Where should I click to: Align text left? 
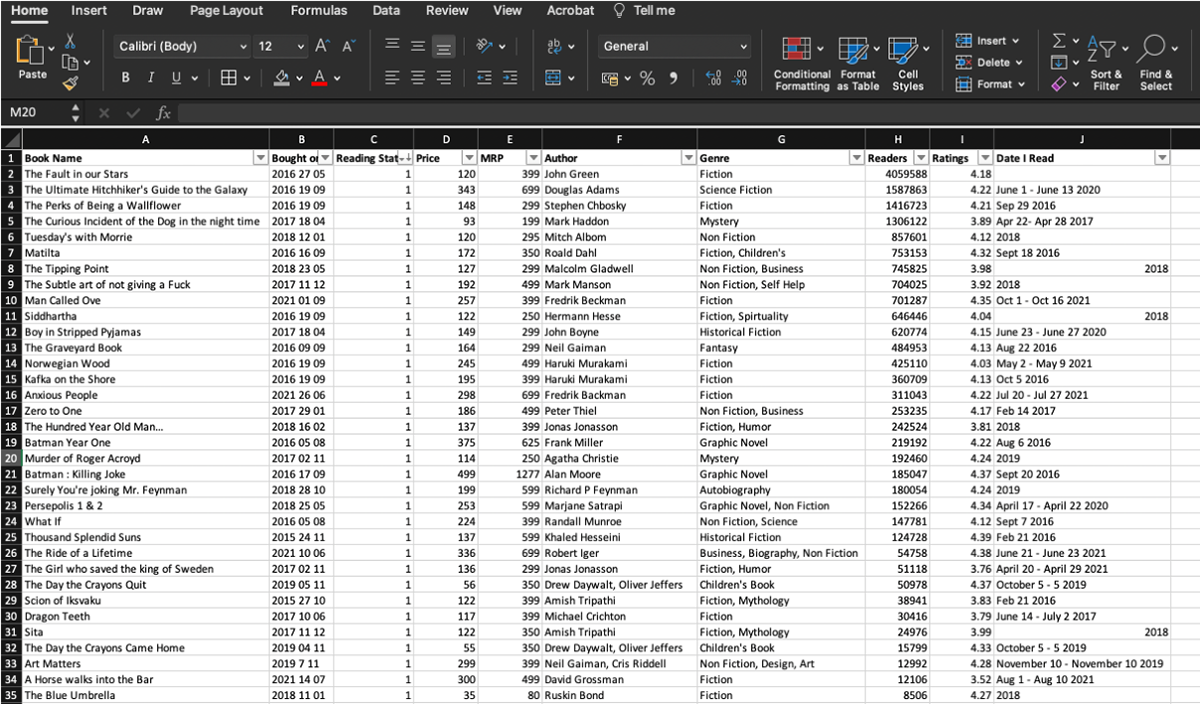point(393,78)
